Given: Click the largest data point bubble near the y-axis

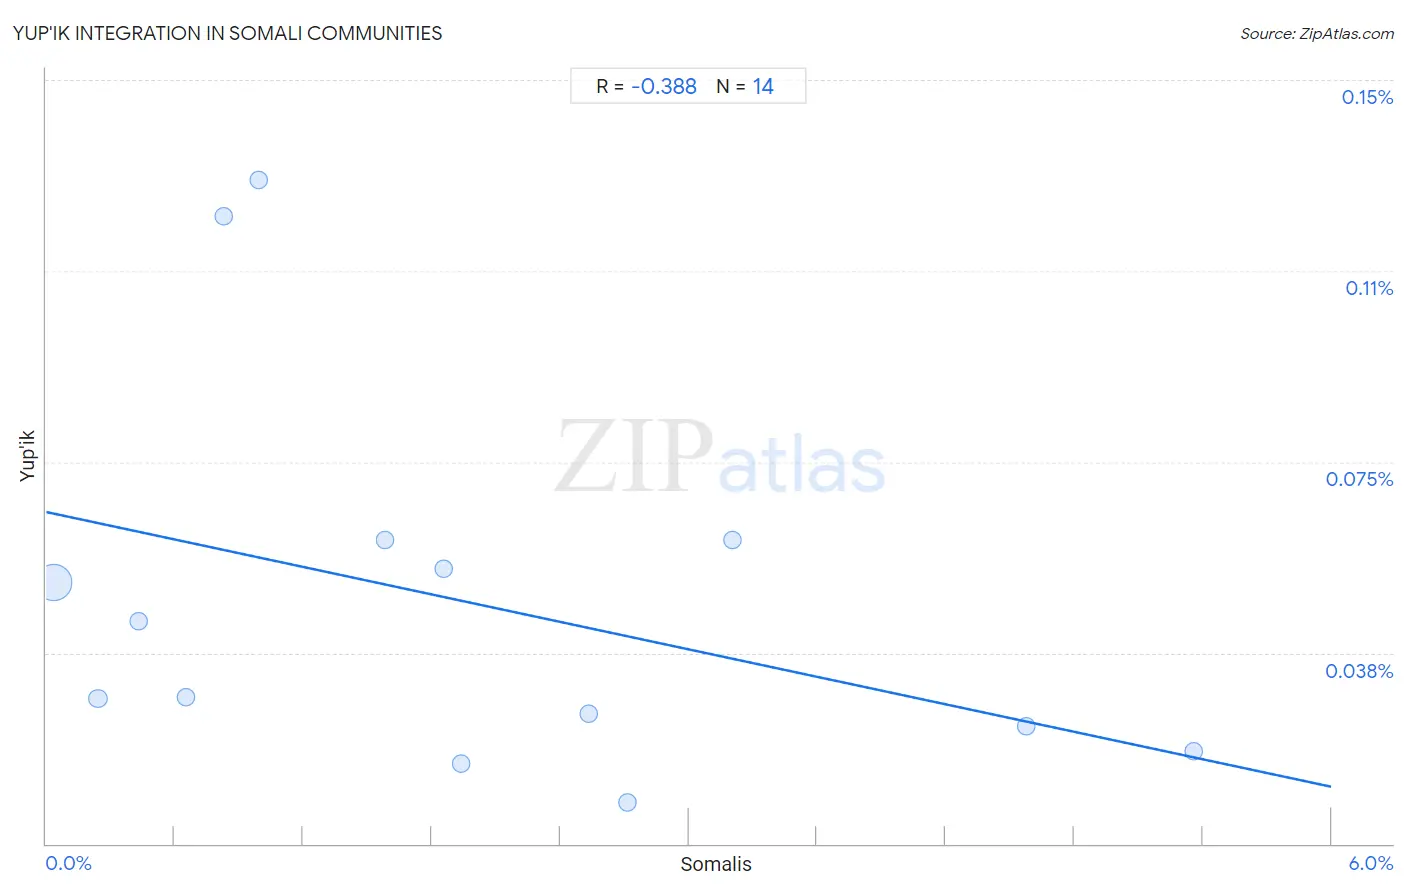Looking at the screenshot, I should 55,582.
